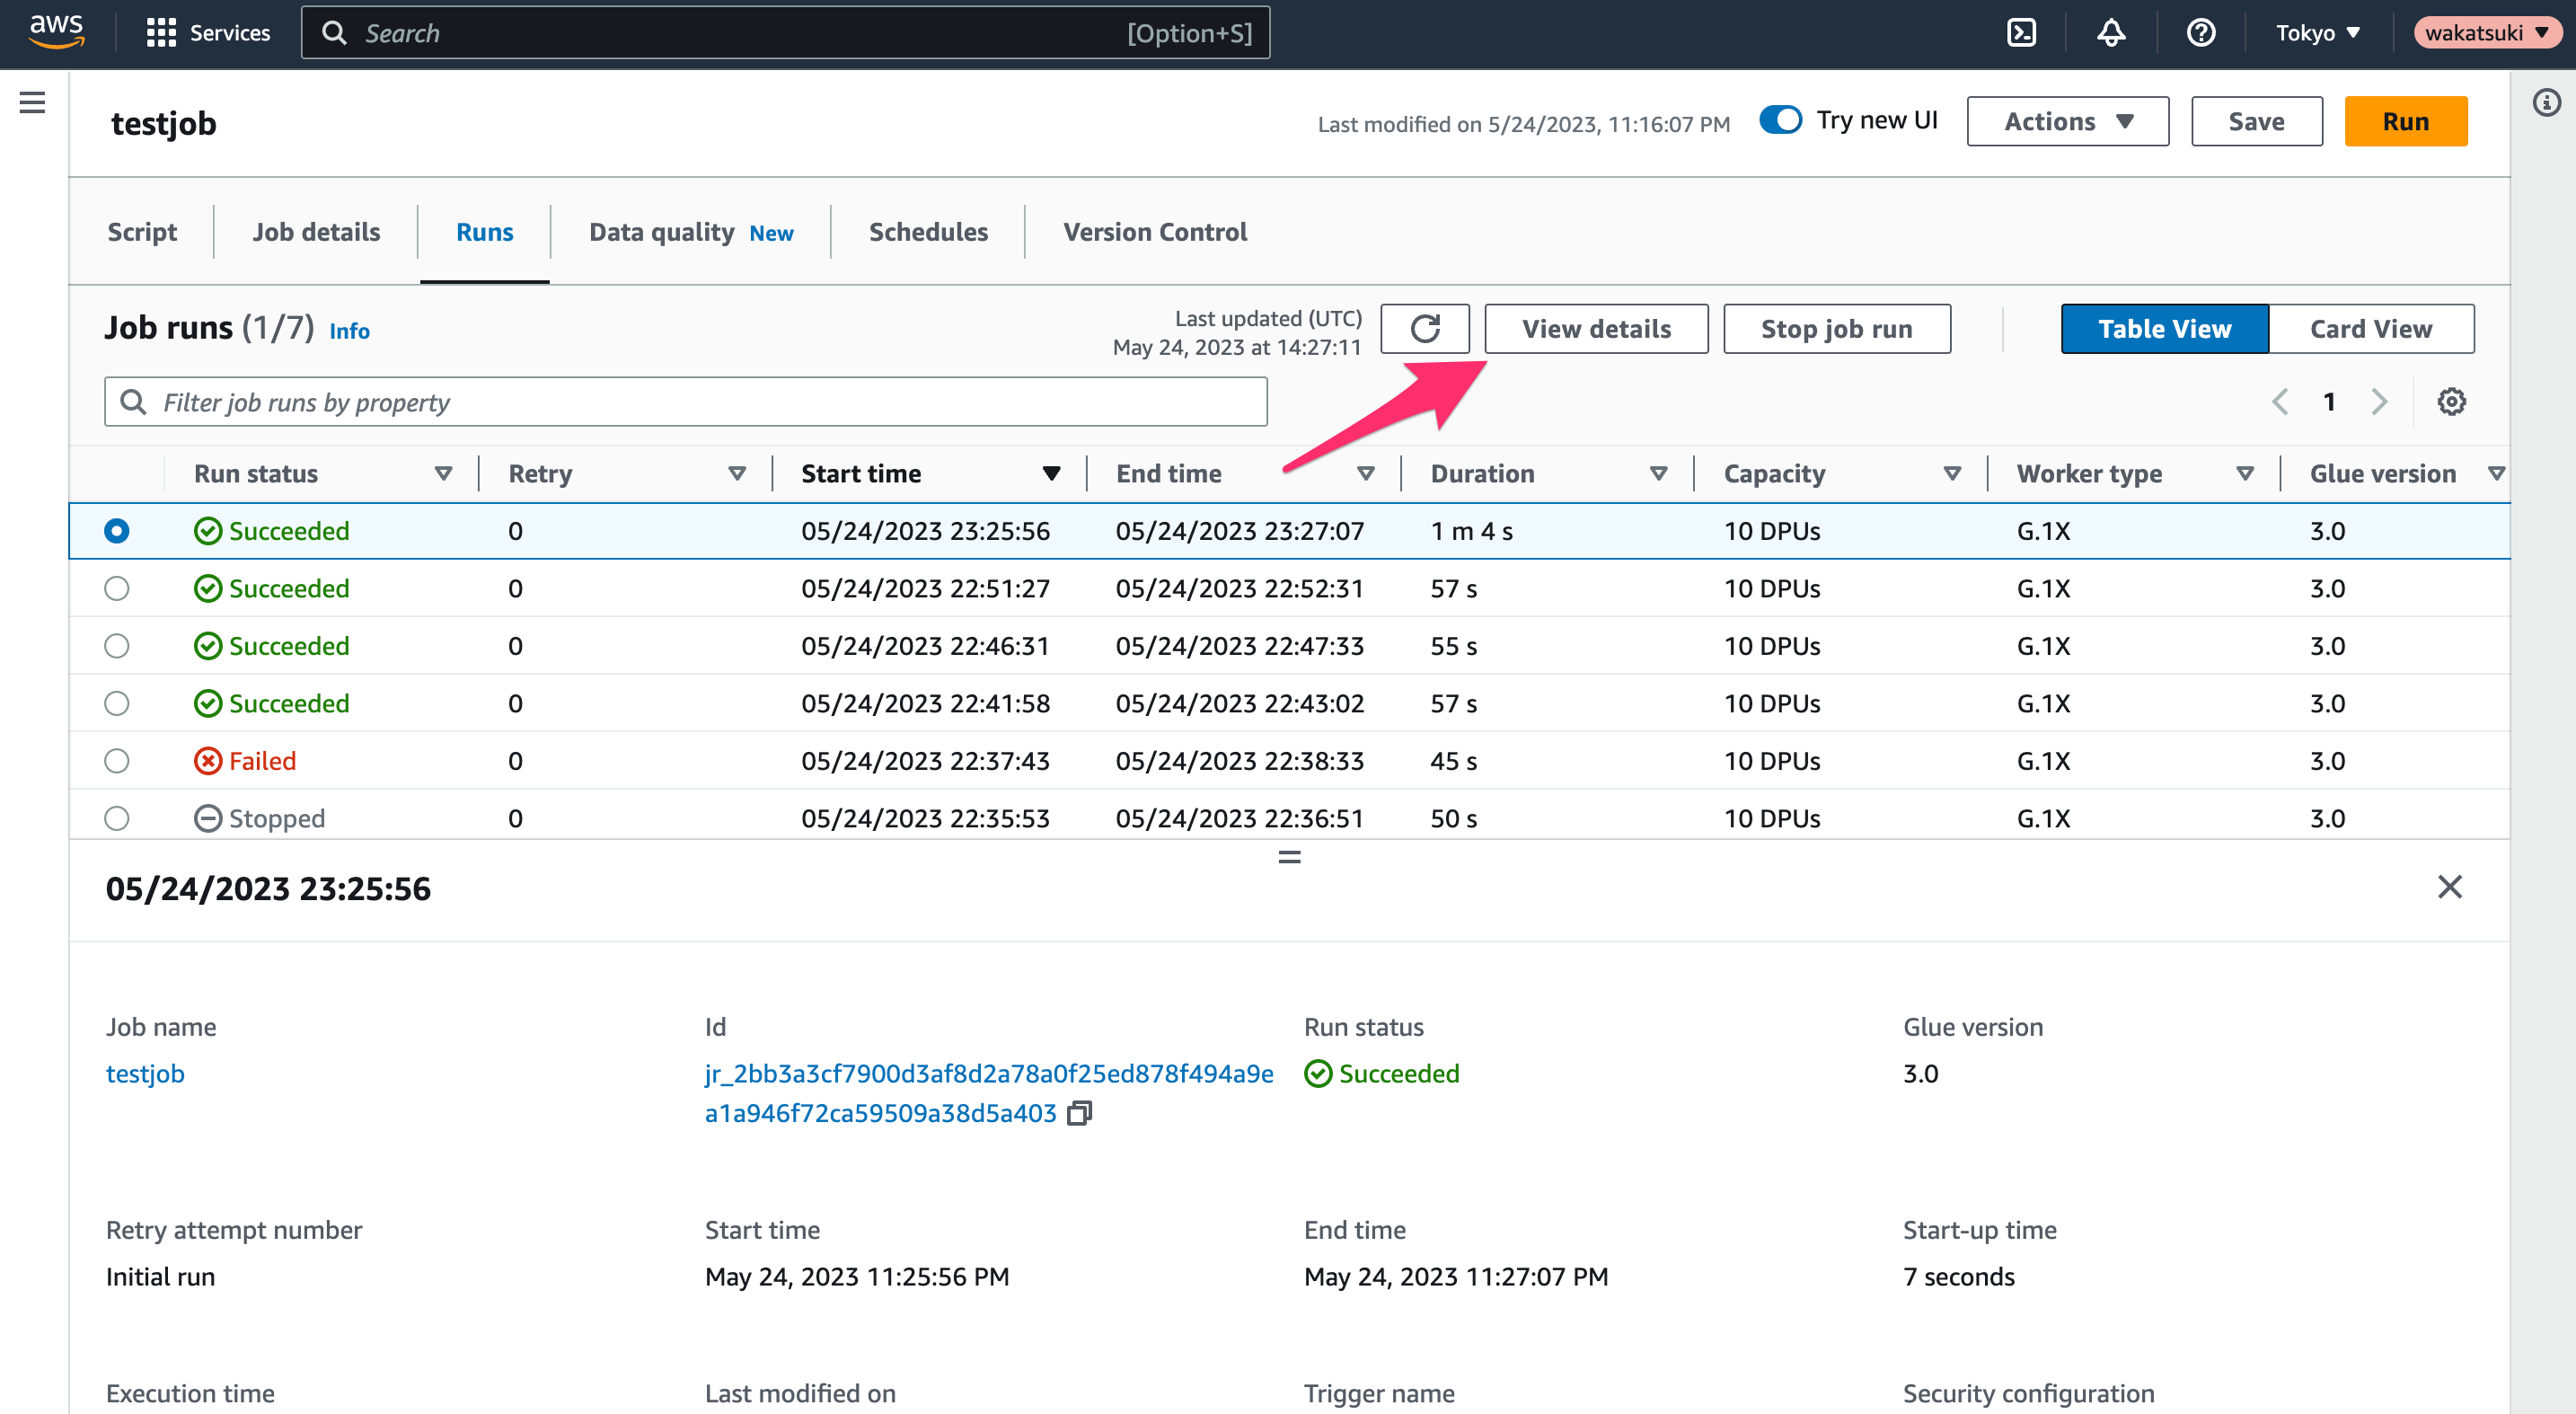Click the Glue version column header
This screenshot has height=1414, width=2576.
coord(2382,473)
